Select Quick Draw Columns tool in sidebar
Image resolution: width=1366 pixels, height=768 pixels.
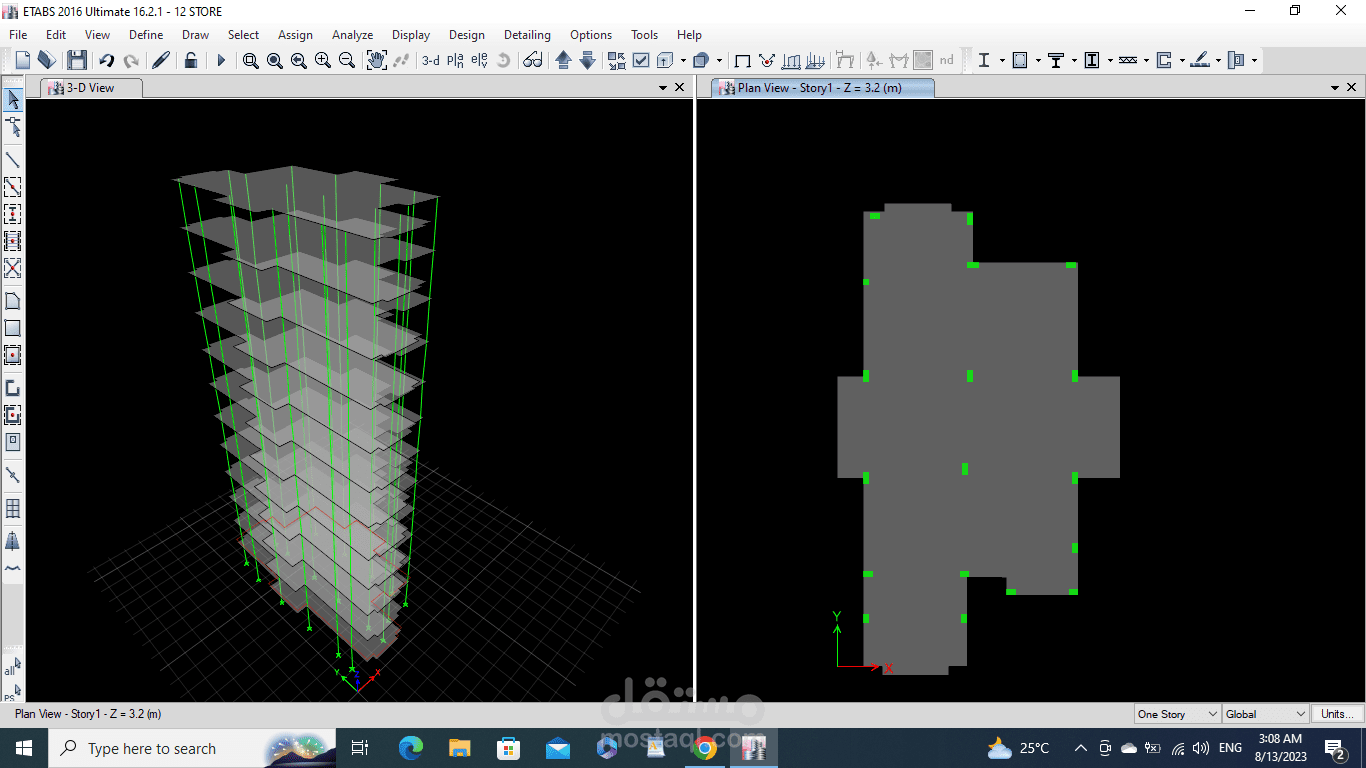click(13, 214)
